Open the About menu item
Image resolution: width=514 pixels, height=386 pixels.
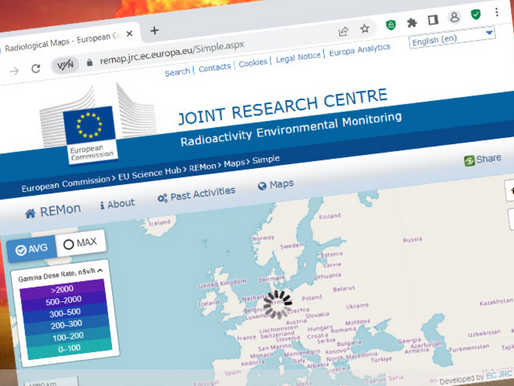click(x=117, y=204)
